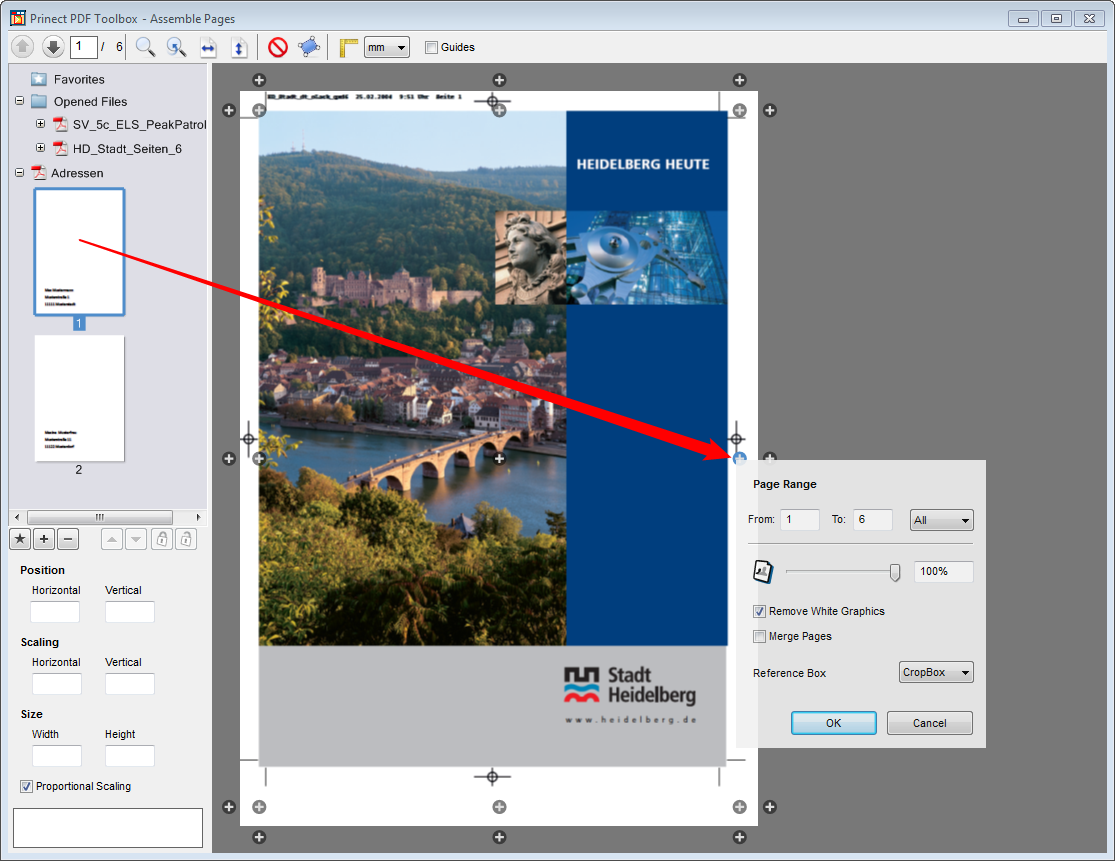Click the magnifying glass zoom tool
Image resolution: width=1115 pixels, height=861 pixels.
tap(146, 47)
